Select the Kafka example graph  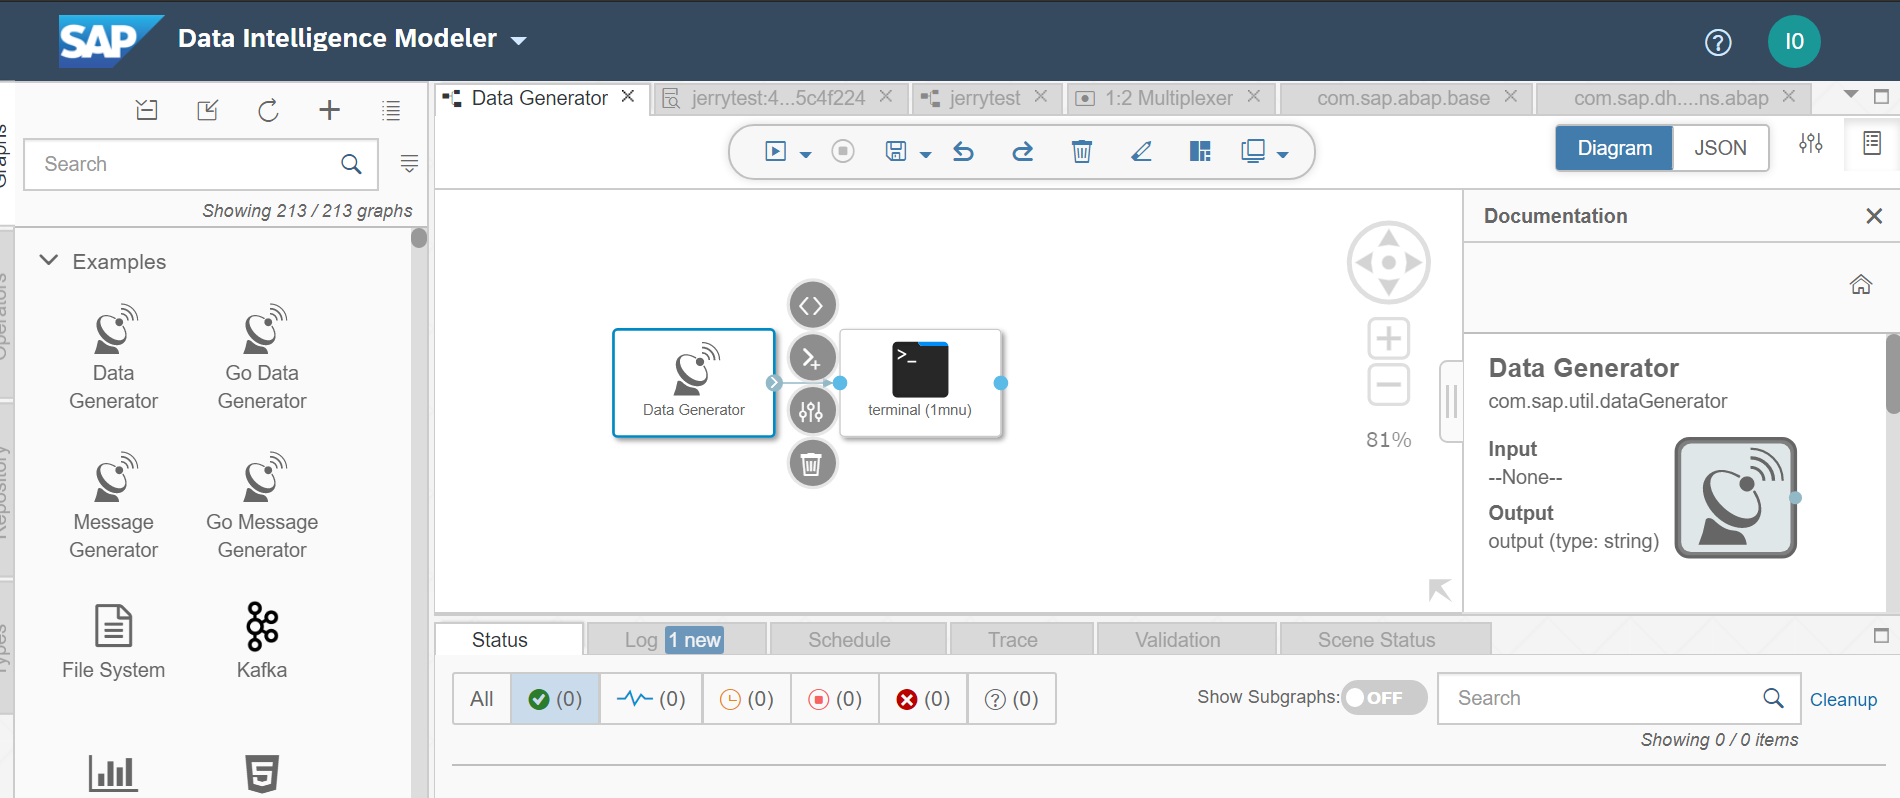point(262,641)
